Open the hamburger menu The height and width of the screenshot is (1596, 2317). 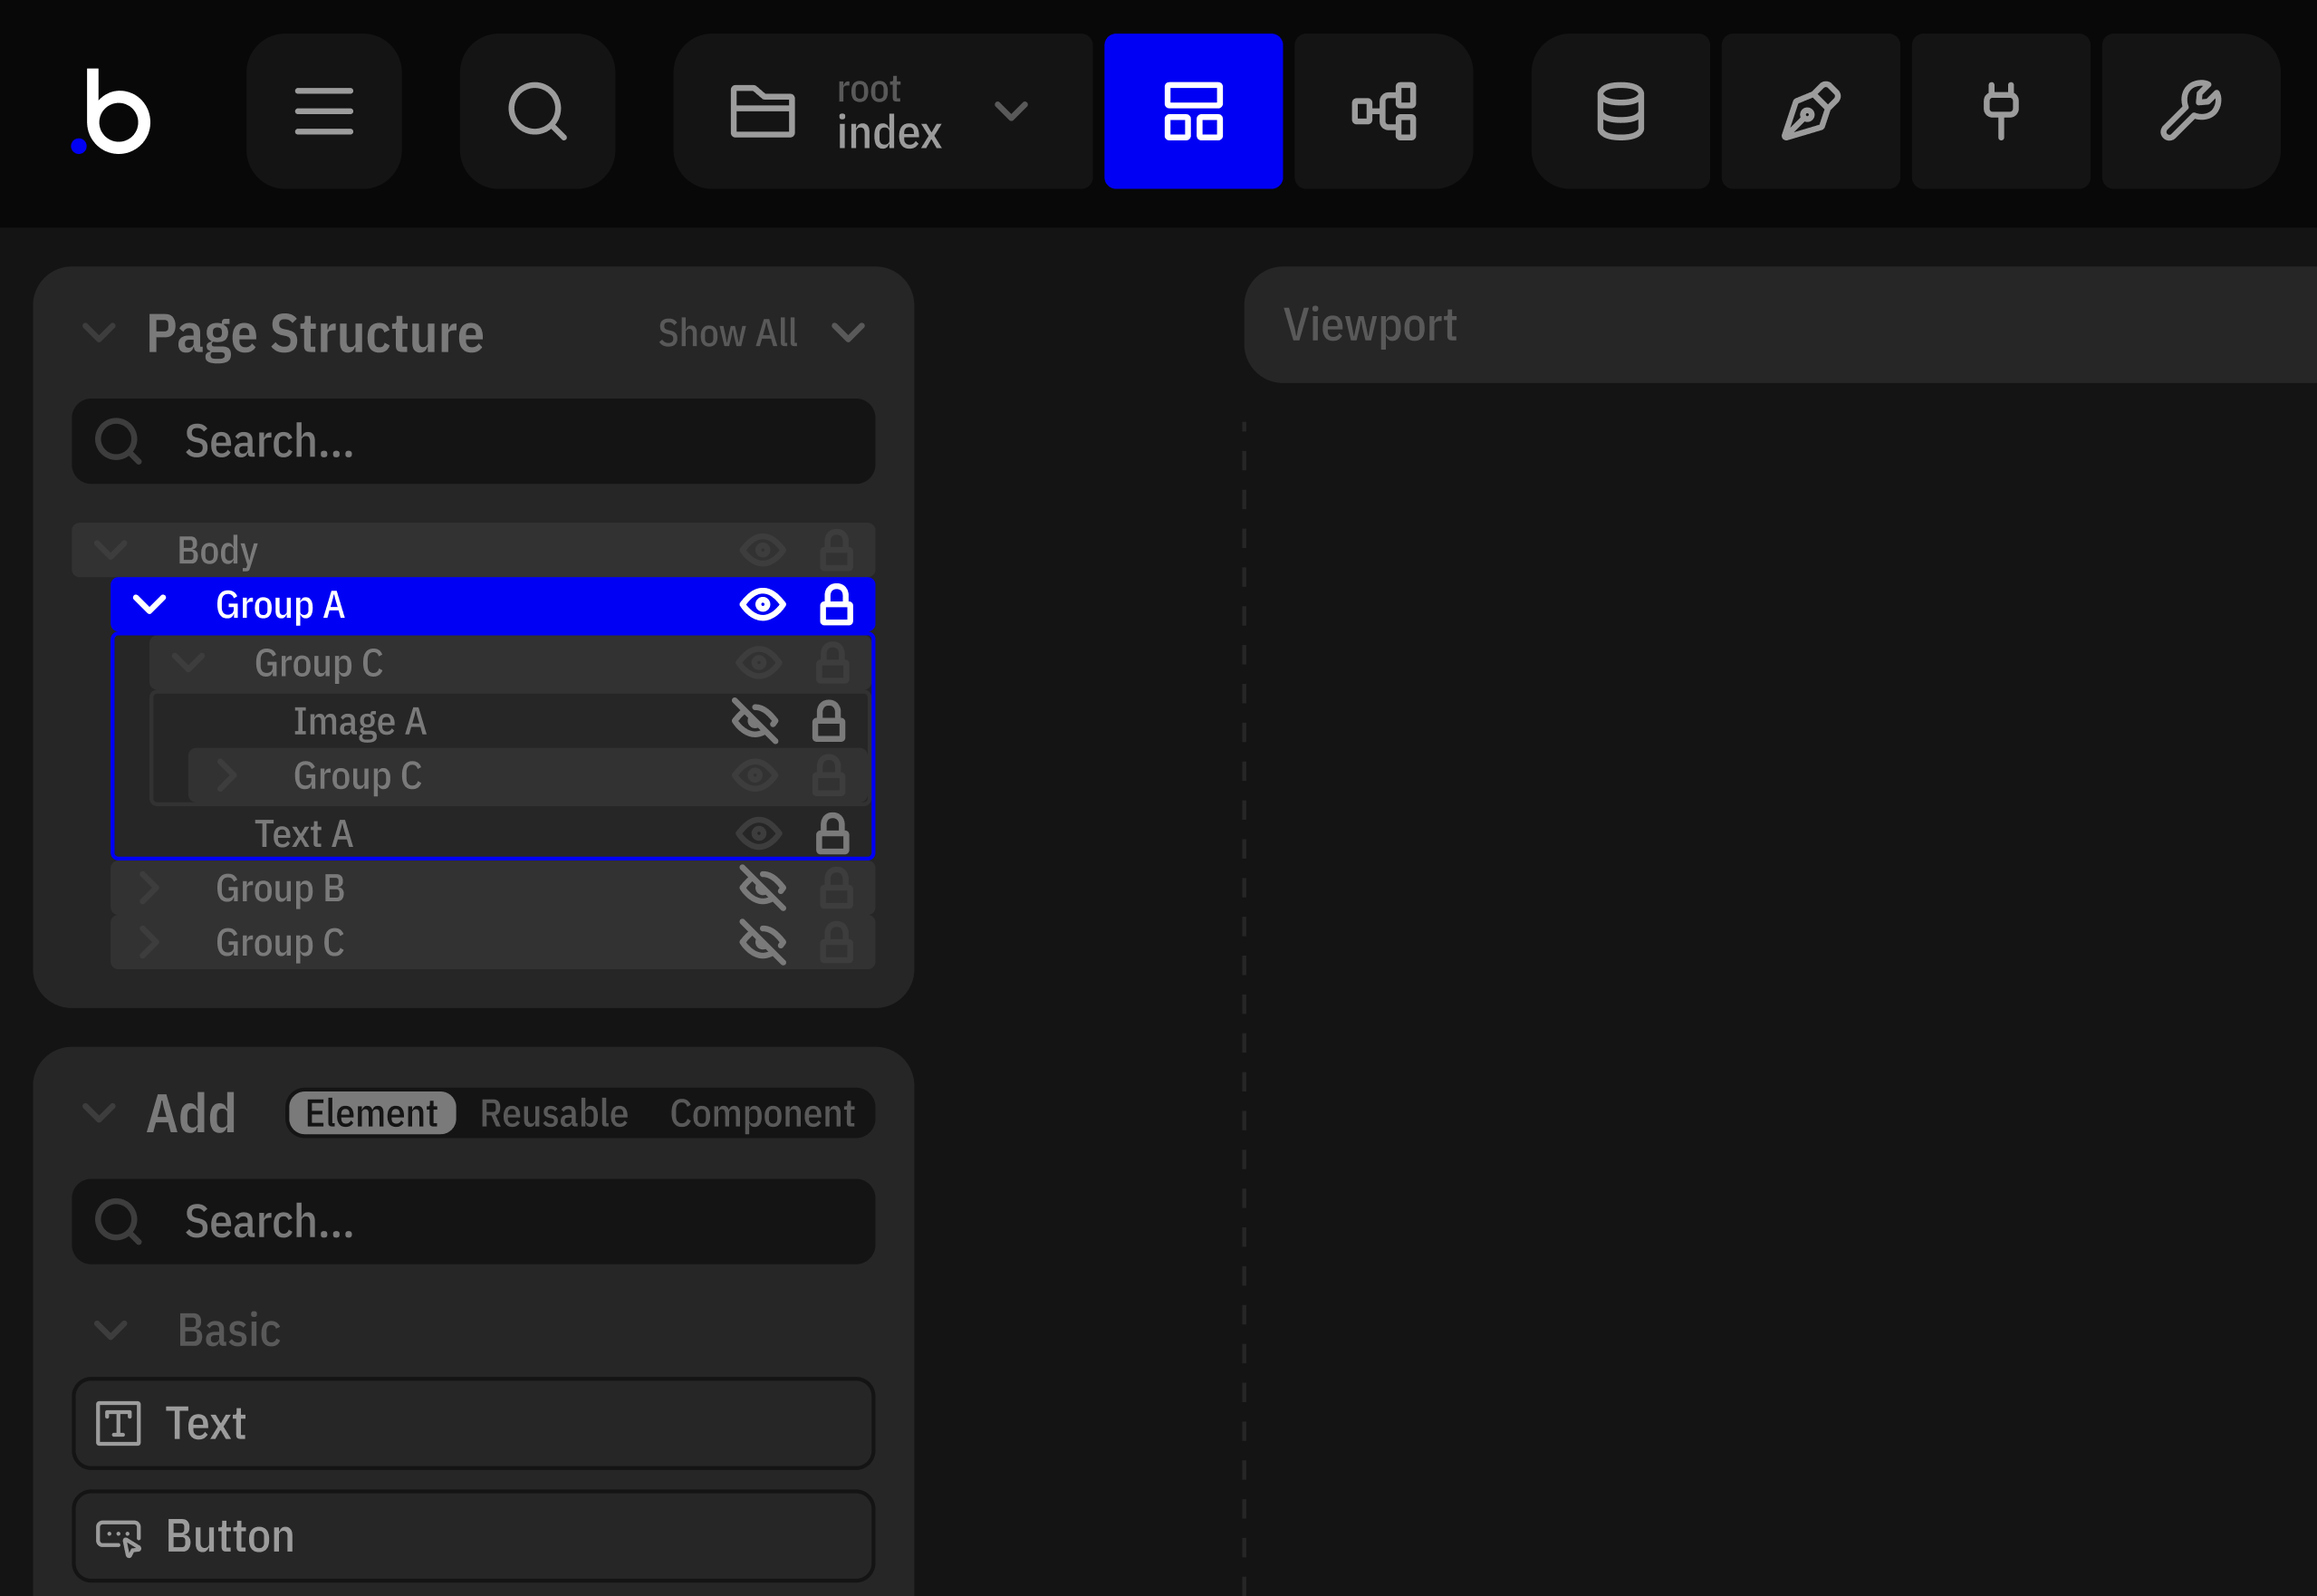(324, 111)
